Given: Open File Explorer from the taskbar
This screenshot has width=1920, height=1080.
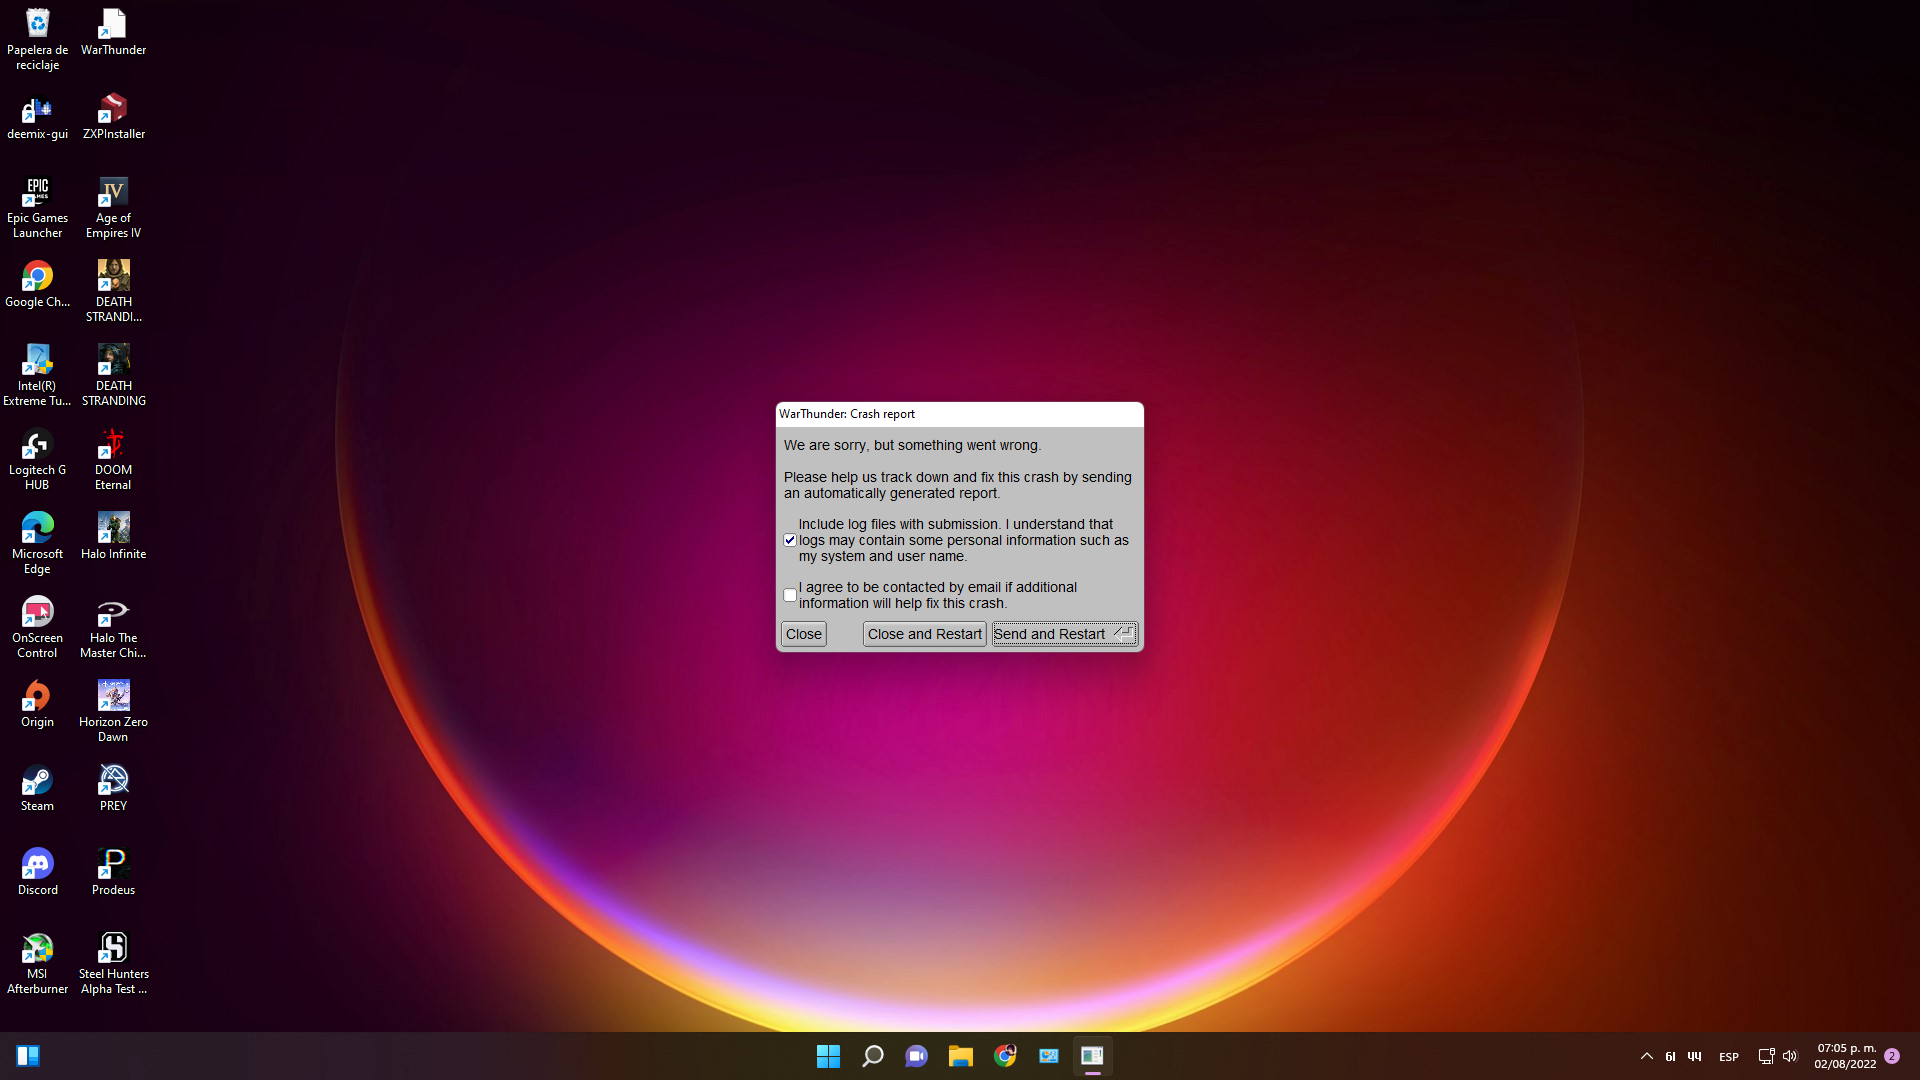Looking at the screenshot, I should tap(960, 1056).
